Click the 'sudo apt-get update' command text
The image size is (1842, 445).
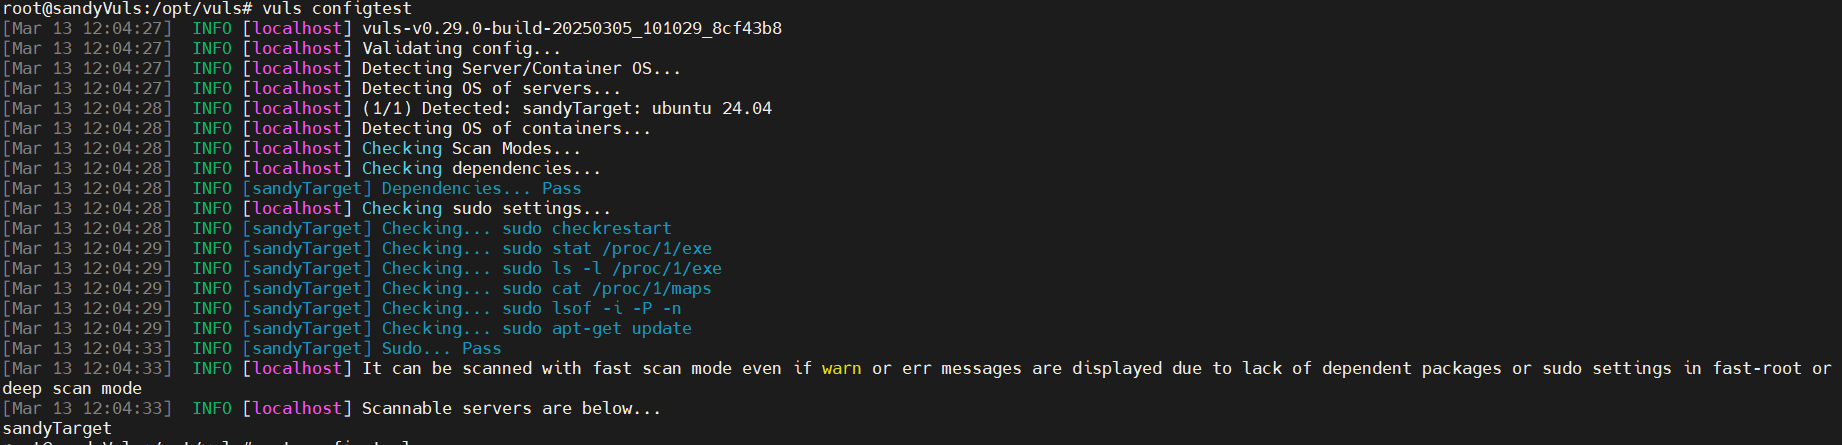596,329
